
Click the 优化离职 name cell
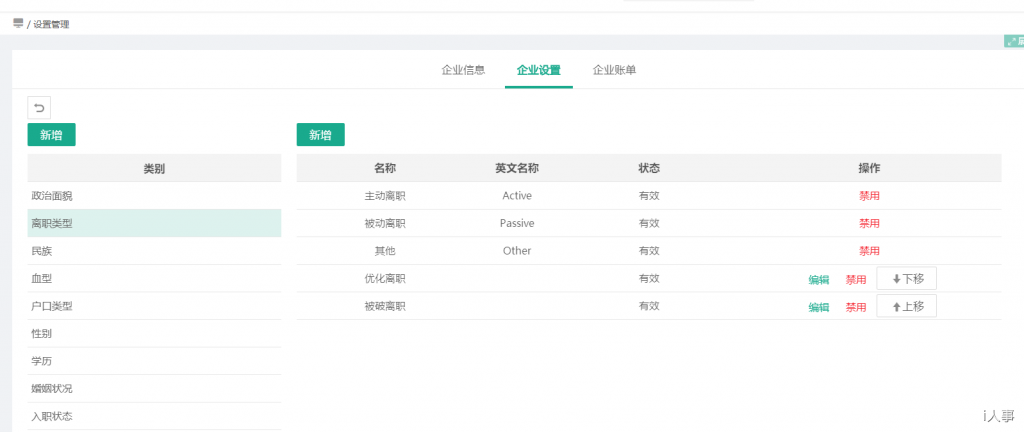coord(385,279)
